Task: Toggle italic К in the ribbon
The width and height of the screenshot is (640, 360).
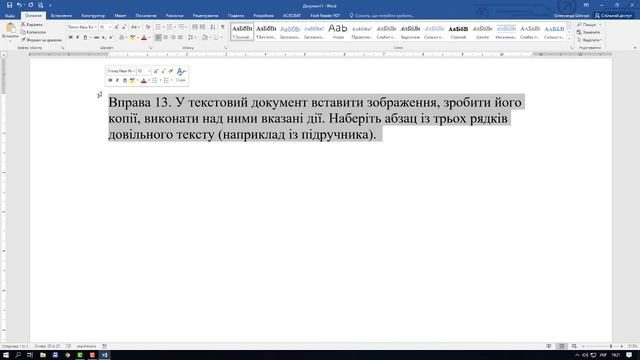Action: 78,37
